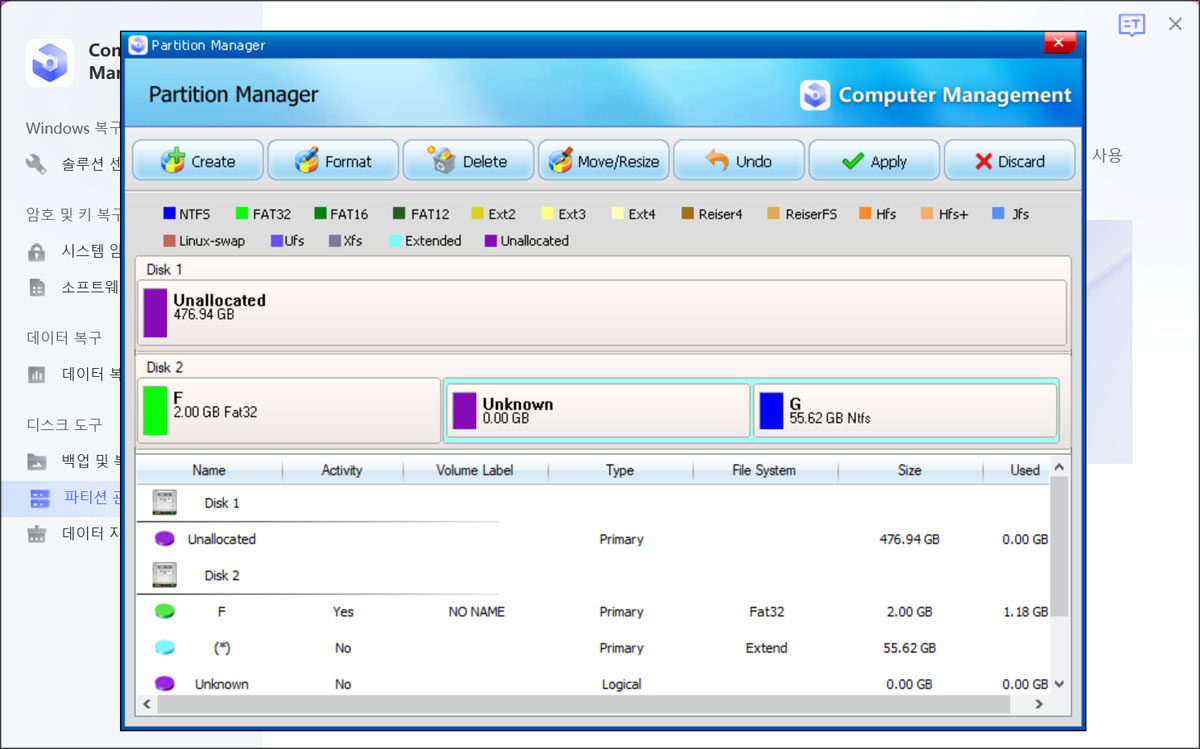Sort by the Used column header
Viewport: 1200px width, 749px height.
(1016, 470)
